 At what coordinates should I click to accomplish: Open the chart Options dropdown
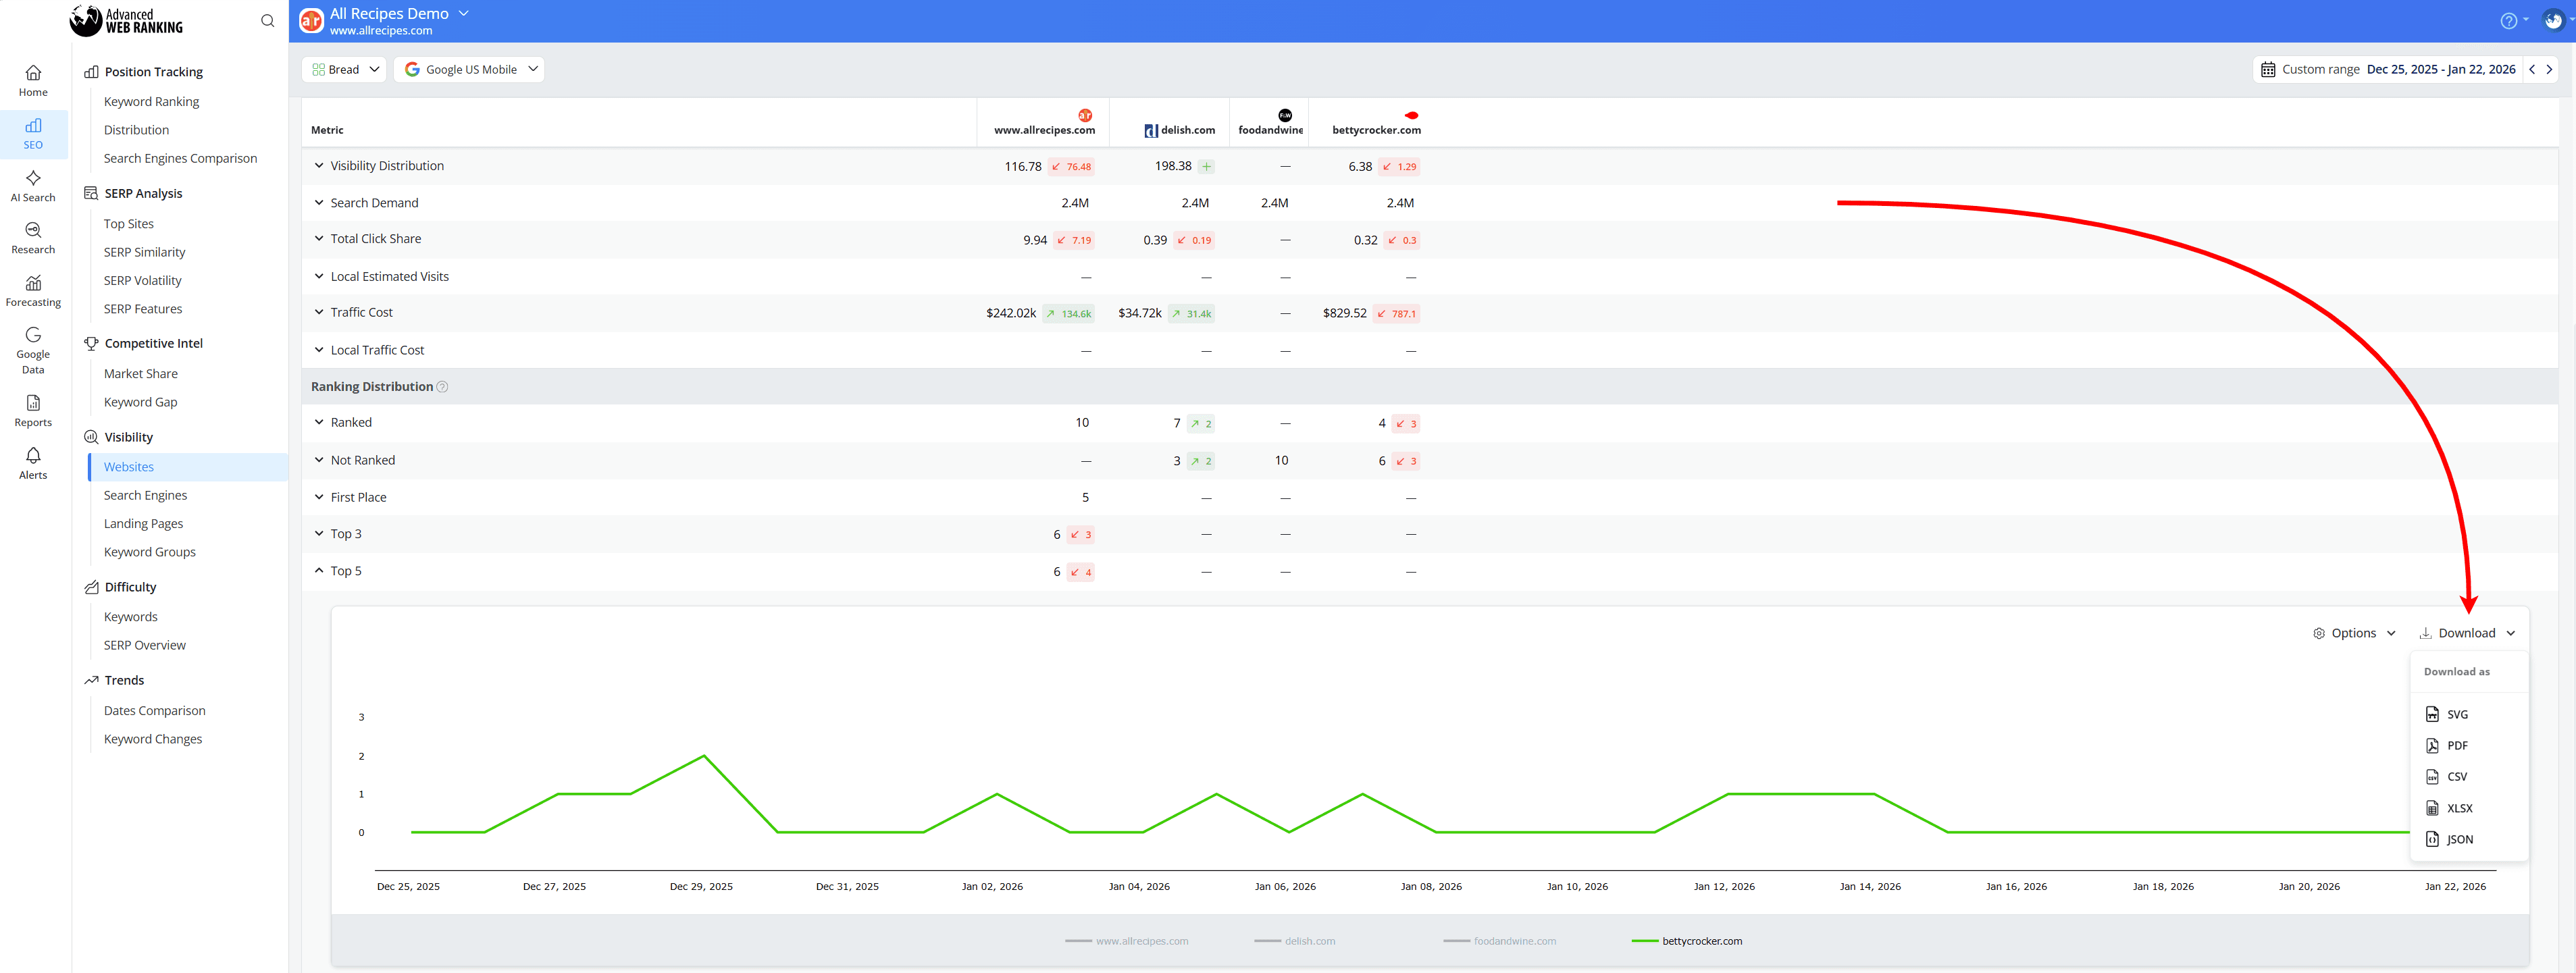click(2354, 633)
